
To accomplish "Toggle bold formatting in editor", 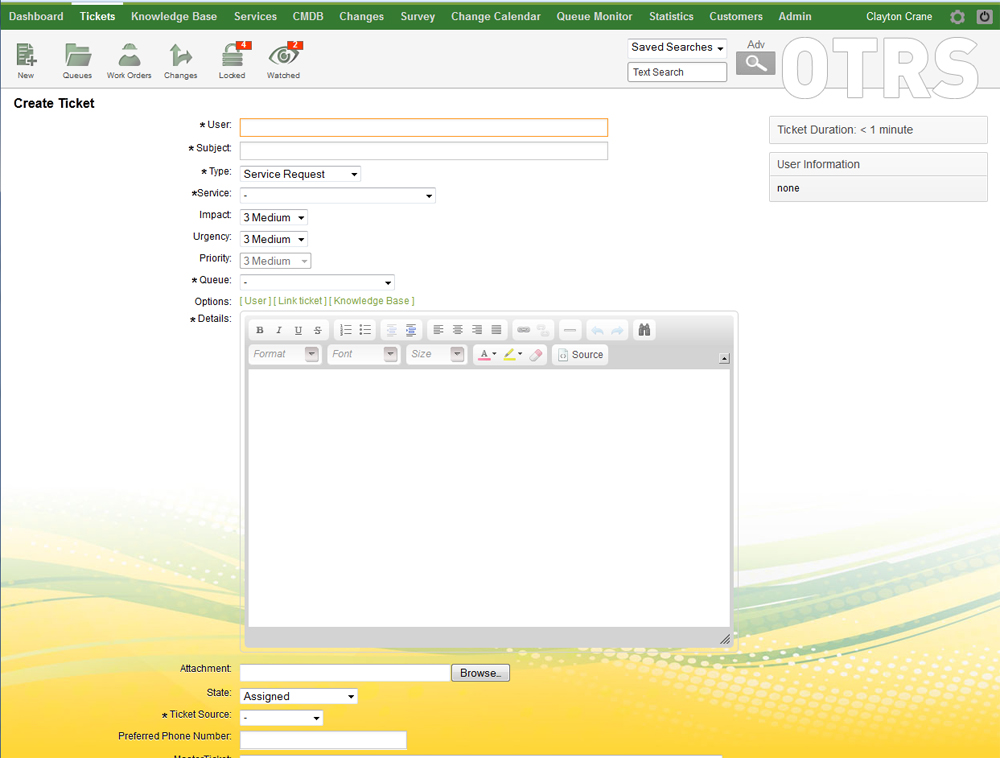I will [x=260, y=330].
